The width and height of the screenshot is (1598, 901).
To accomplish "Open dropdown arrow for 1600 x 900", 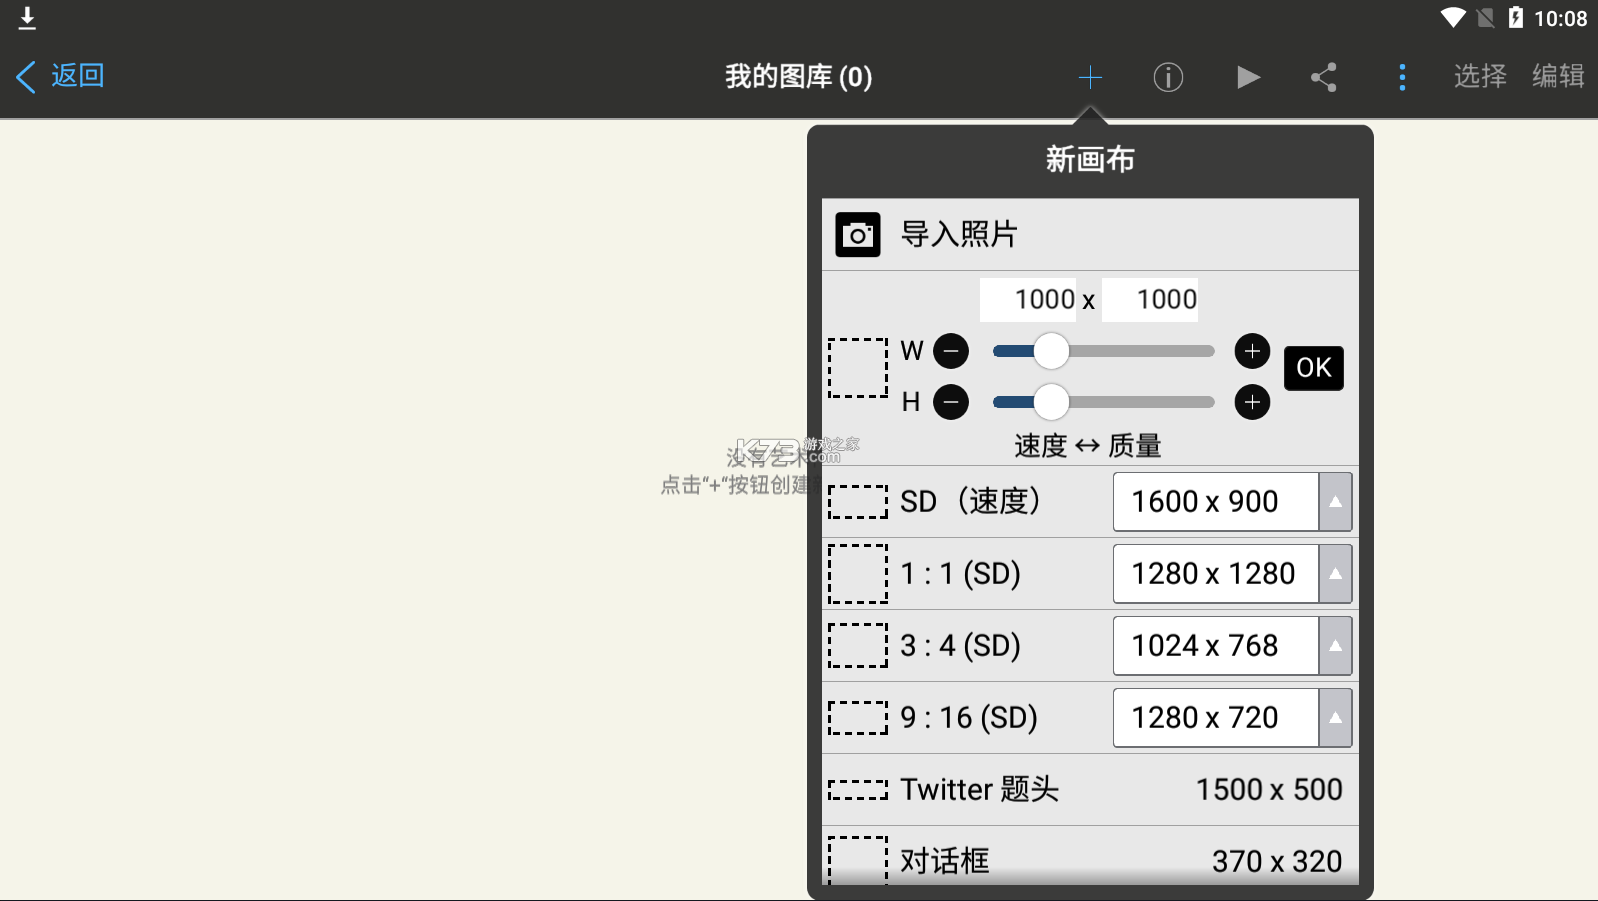I will tap(1335, 502).
